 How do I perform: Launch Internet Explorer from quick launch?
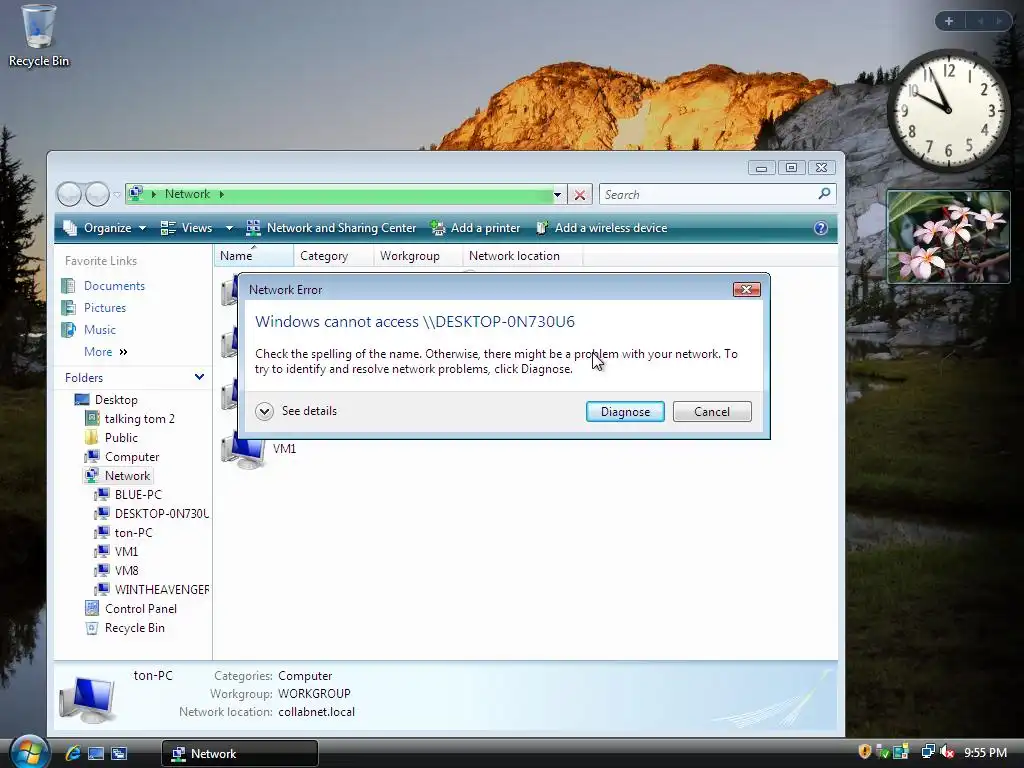(72, 753)
